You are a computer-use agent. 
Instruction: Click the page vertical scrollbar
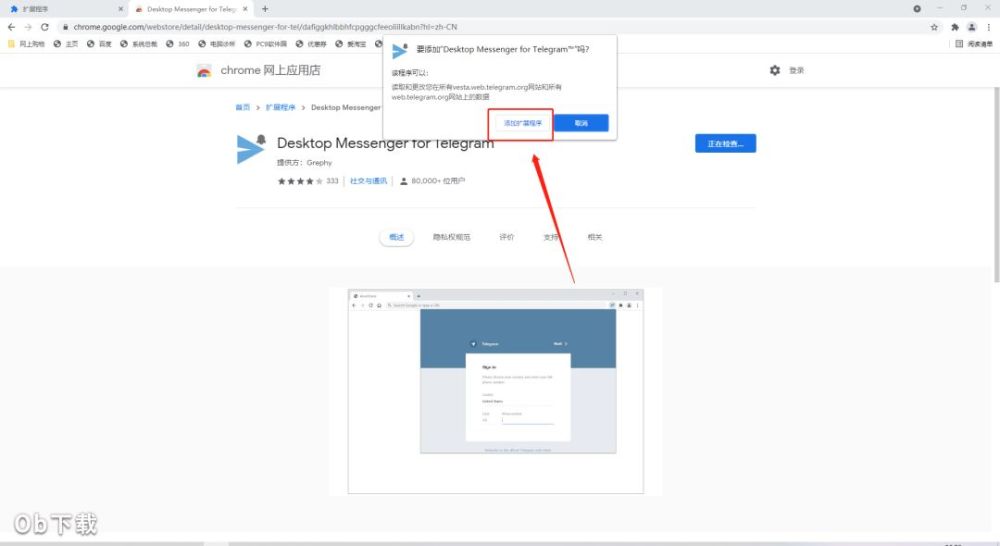996,185
